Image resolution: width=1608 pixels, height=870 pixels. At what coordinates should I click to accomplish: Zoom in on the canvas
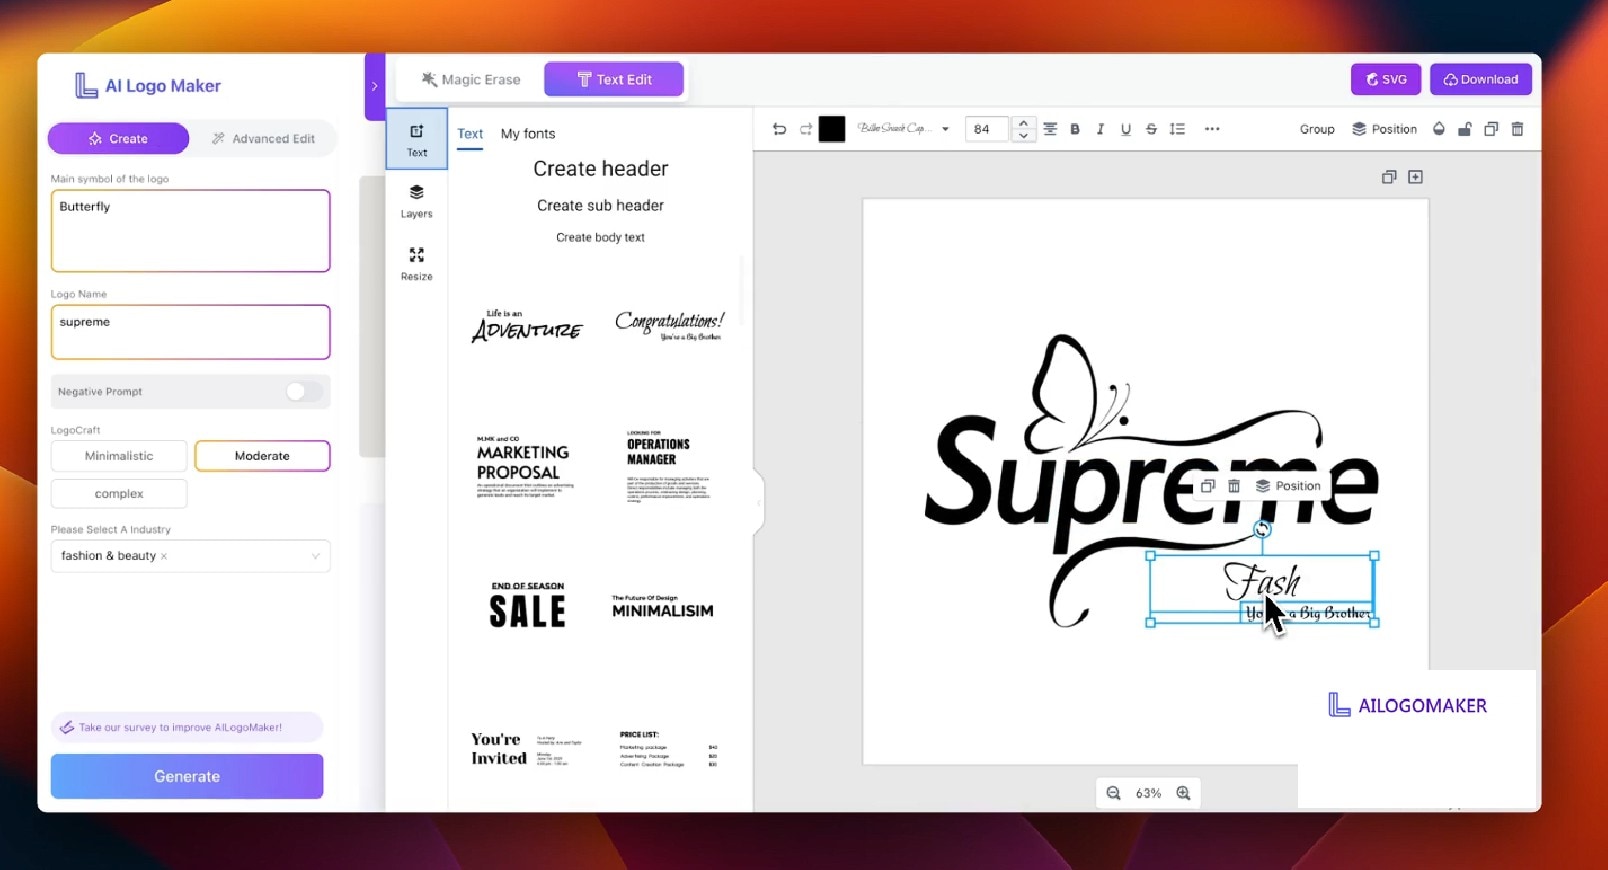[x=1184, y=793]
